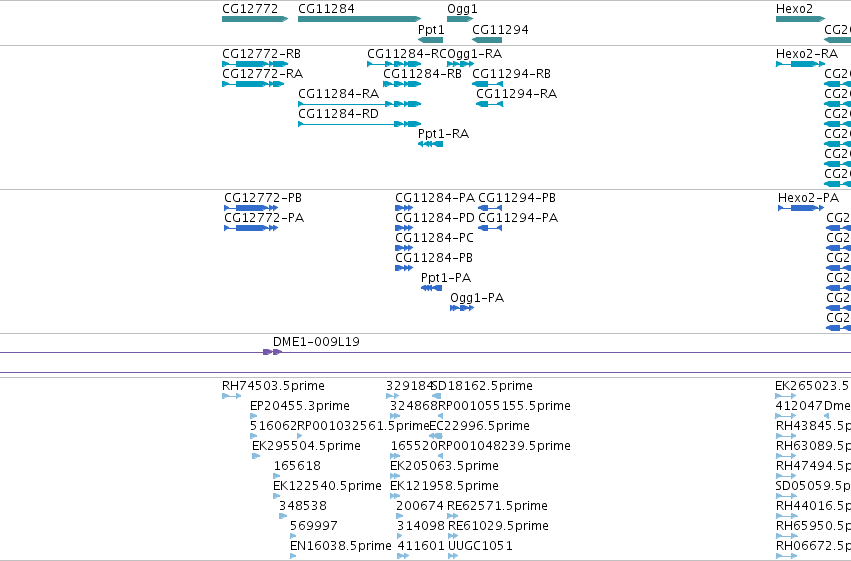Open the CG12772-RA transcript label
Image resolution: width=851 pixels, height=561 pixels.
coord(263,74)
